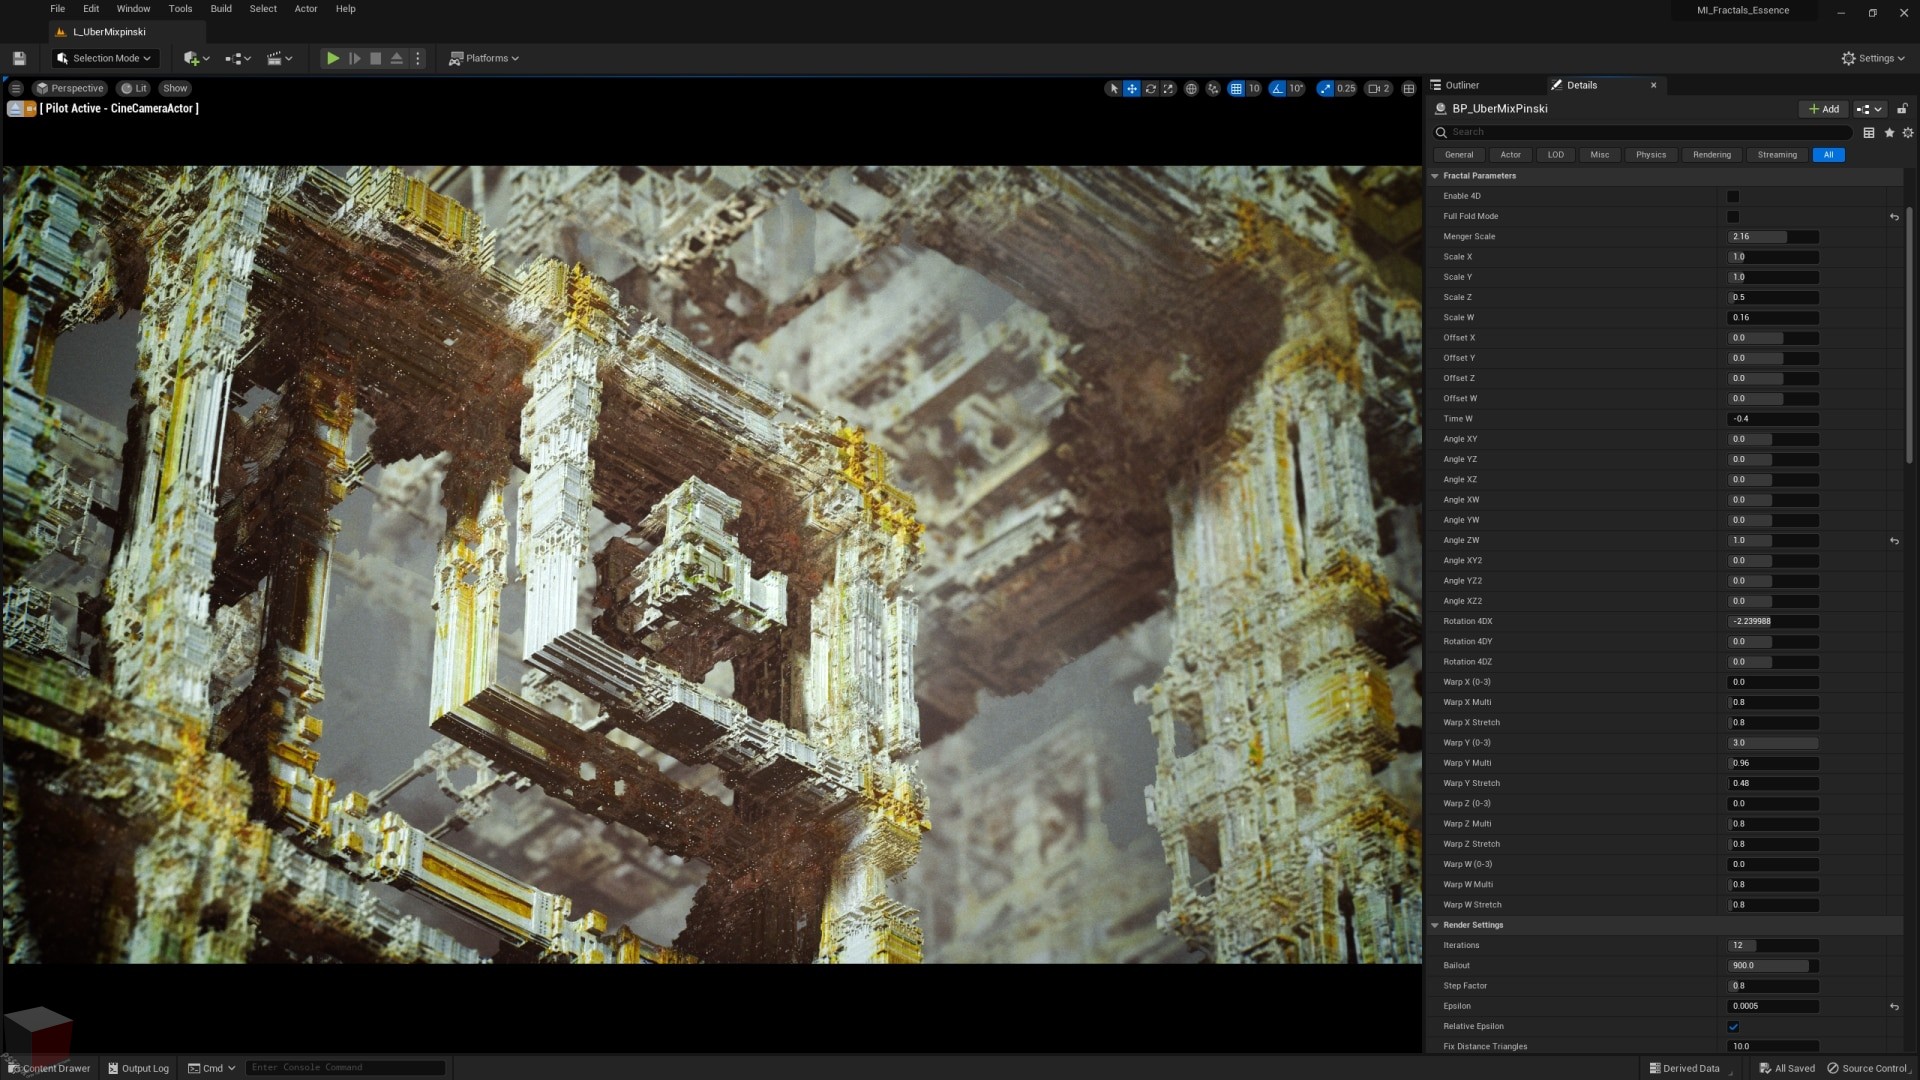Toggle scale snapping icon
Screen dimensions: 1920x1080
pos(1325,88)
